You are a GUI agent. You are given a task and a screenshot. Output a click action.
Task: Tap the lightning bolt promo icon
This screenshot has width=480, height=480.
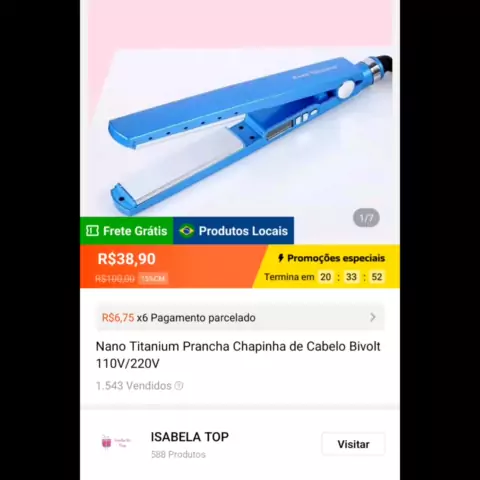coord(281,258)
